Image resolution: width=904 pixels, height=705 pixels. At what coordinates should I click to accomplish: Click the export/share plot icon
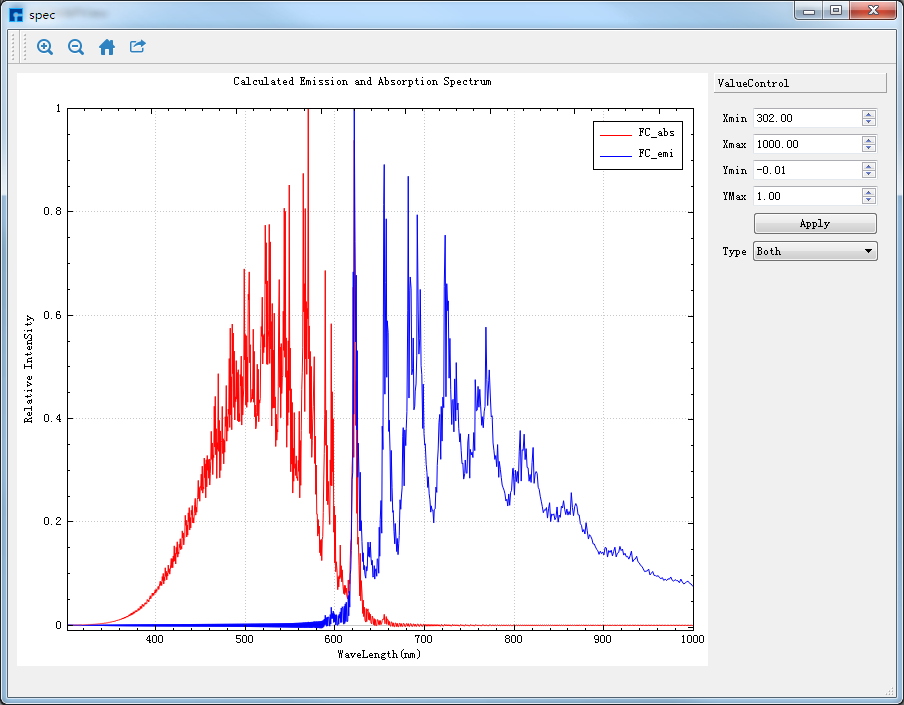(138, 47)
